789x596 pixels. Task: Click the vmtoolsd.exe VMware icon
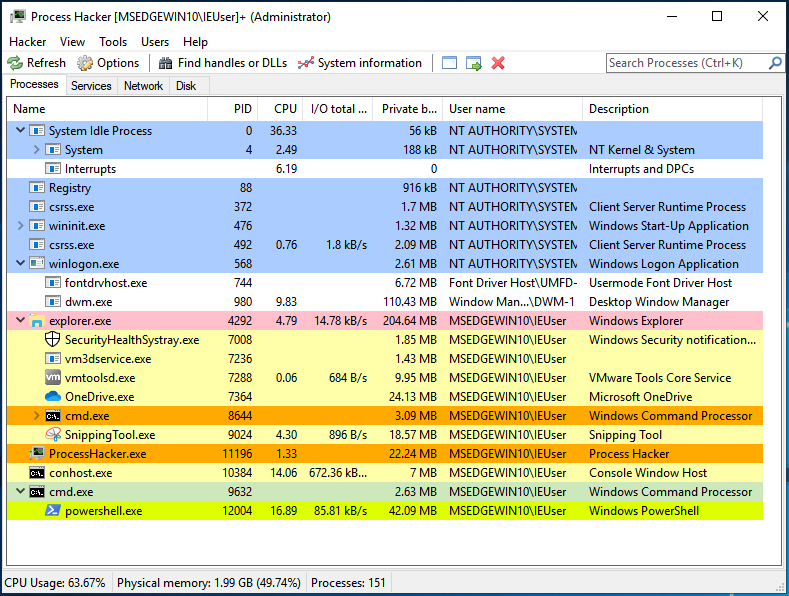53,378
